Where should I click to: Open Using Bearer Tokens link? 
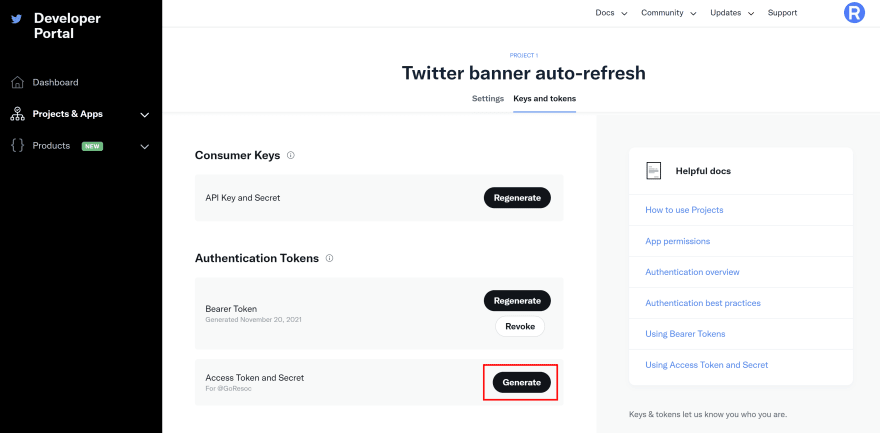pyautogui.click(x=685, y=334)
